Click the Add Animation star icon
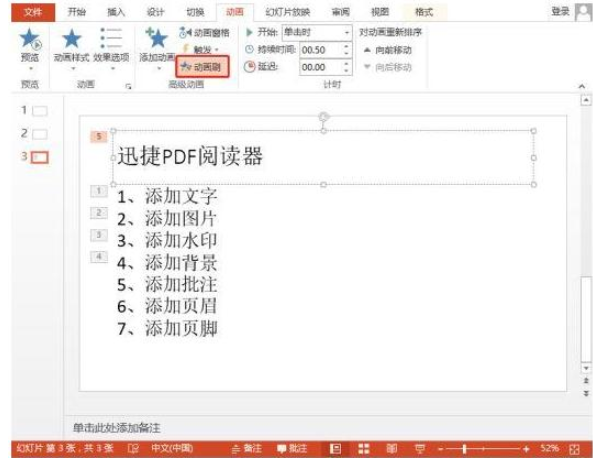 click(x=157, y=38)
